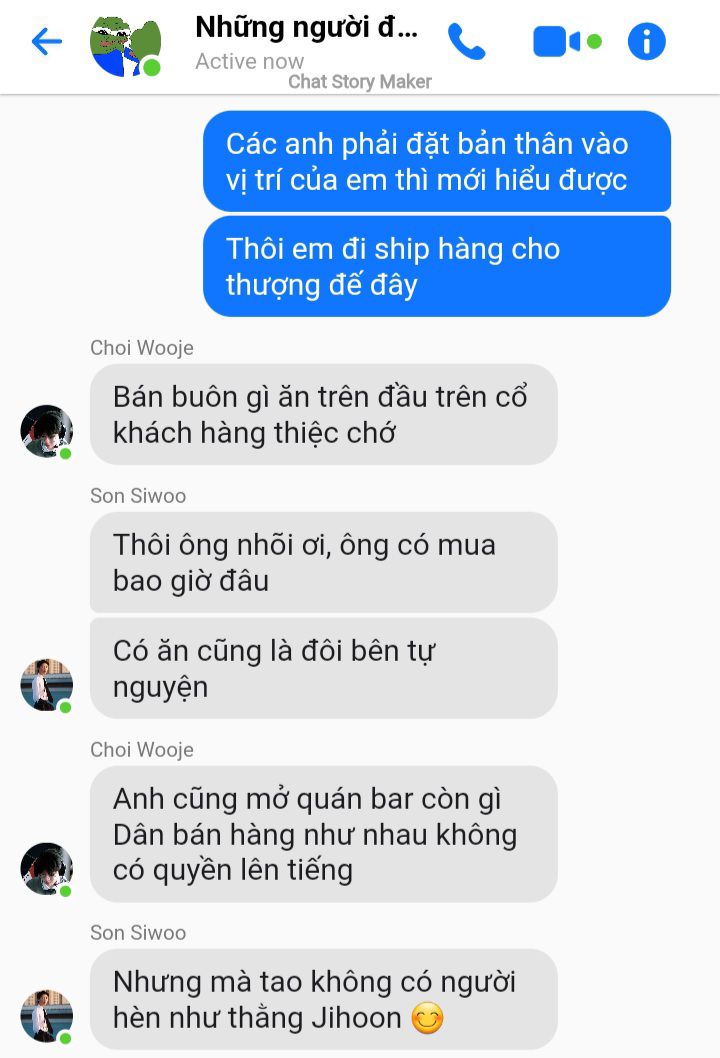720x1058 pixels.
Task: Tap Son Siwoo avatar beside tự nguyện message
Action: (x=47, y=685)
